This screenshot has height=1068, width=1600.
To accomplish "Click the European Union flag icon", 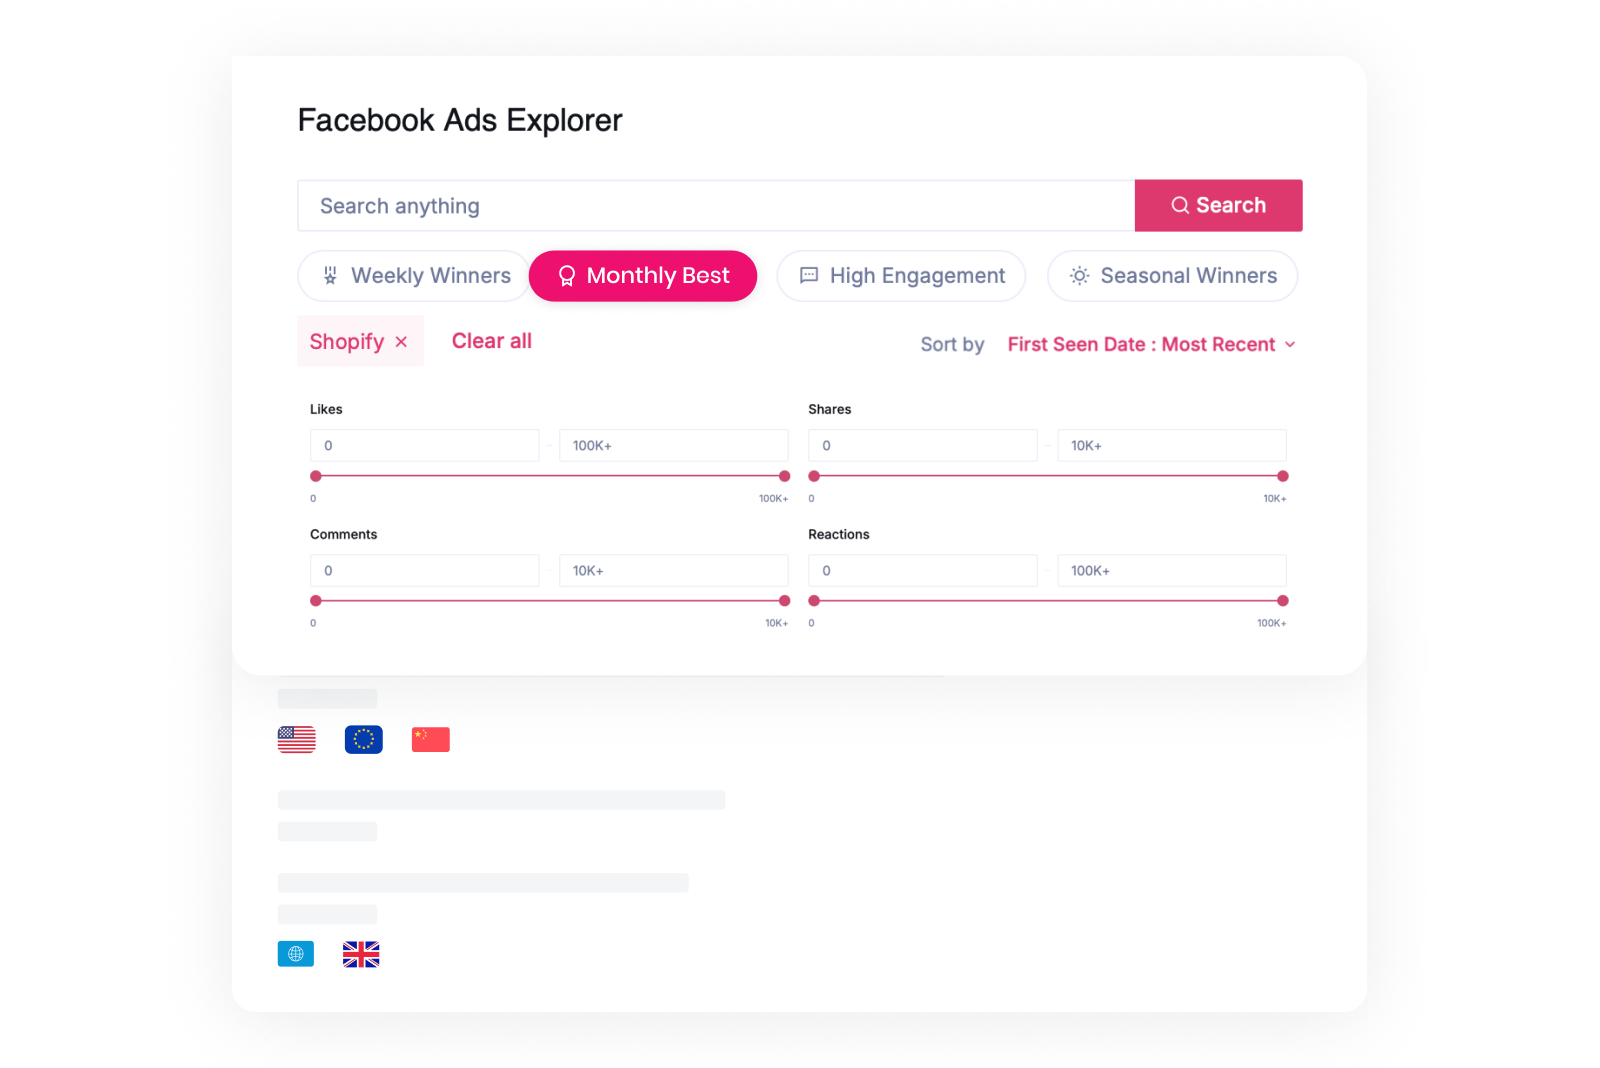I will 363,739.
